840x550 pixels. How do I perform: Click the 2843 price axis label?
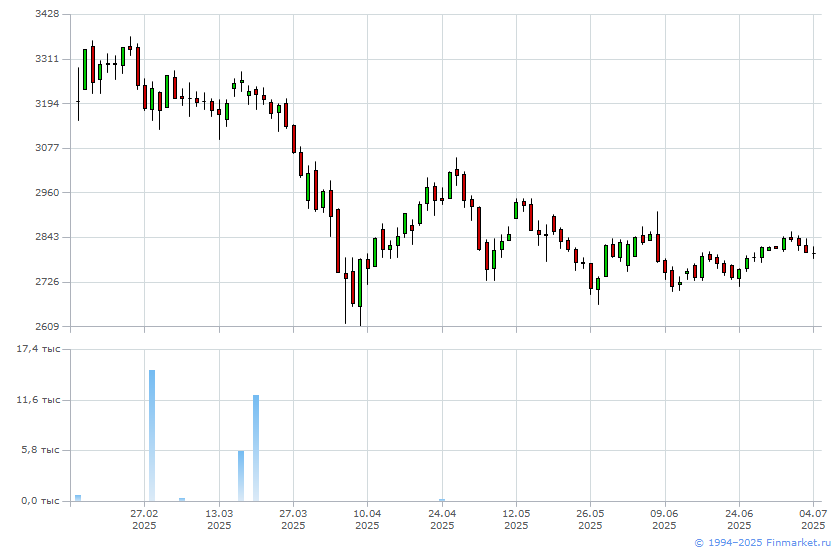(x=47, y=237)
